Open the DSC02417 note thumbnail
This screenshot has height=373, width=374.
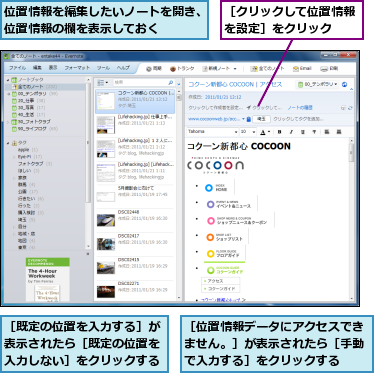click(106, 244)
